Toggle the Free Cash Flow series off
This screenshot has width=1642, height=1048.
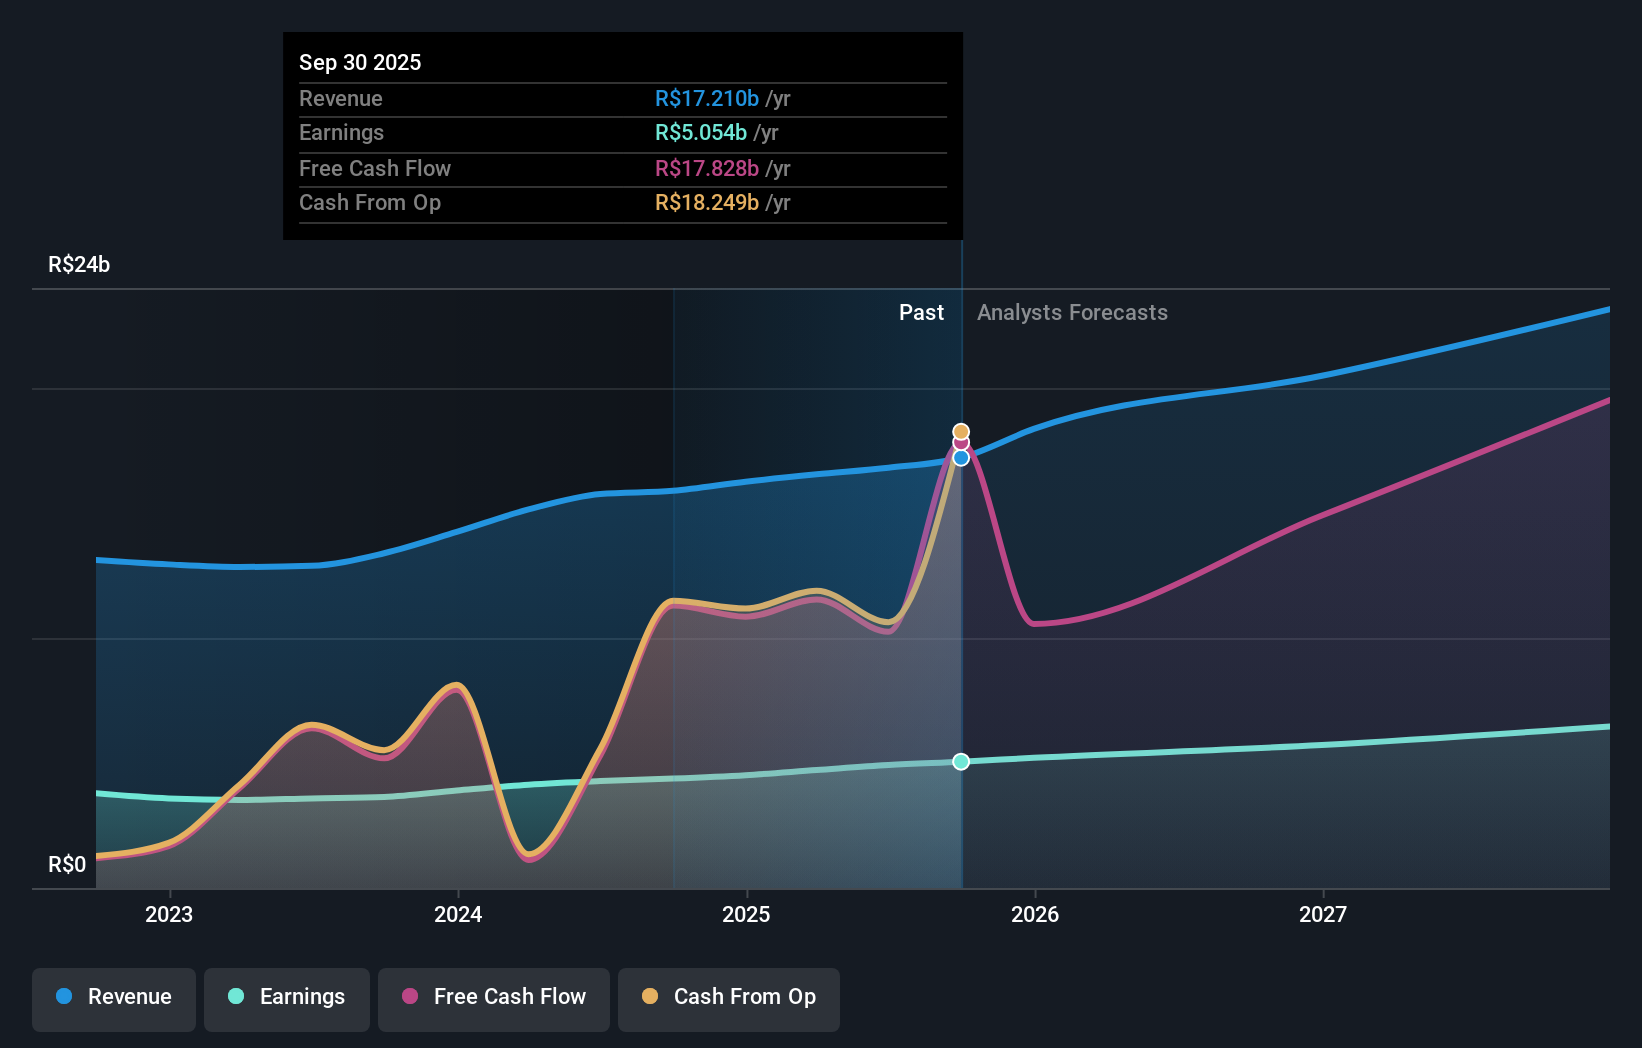coord(493,997)
